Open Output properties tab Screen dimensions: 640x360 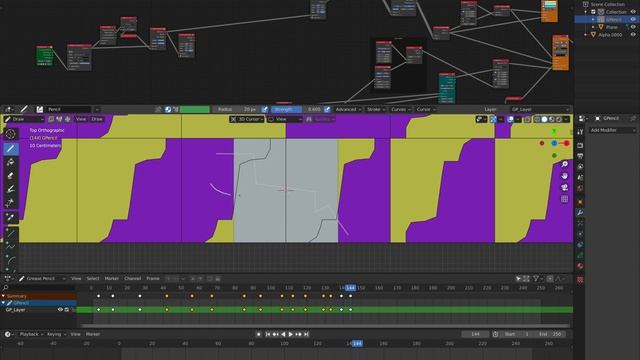point(580,156)
